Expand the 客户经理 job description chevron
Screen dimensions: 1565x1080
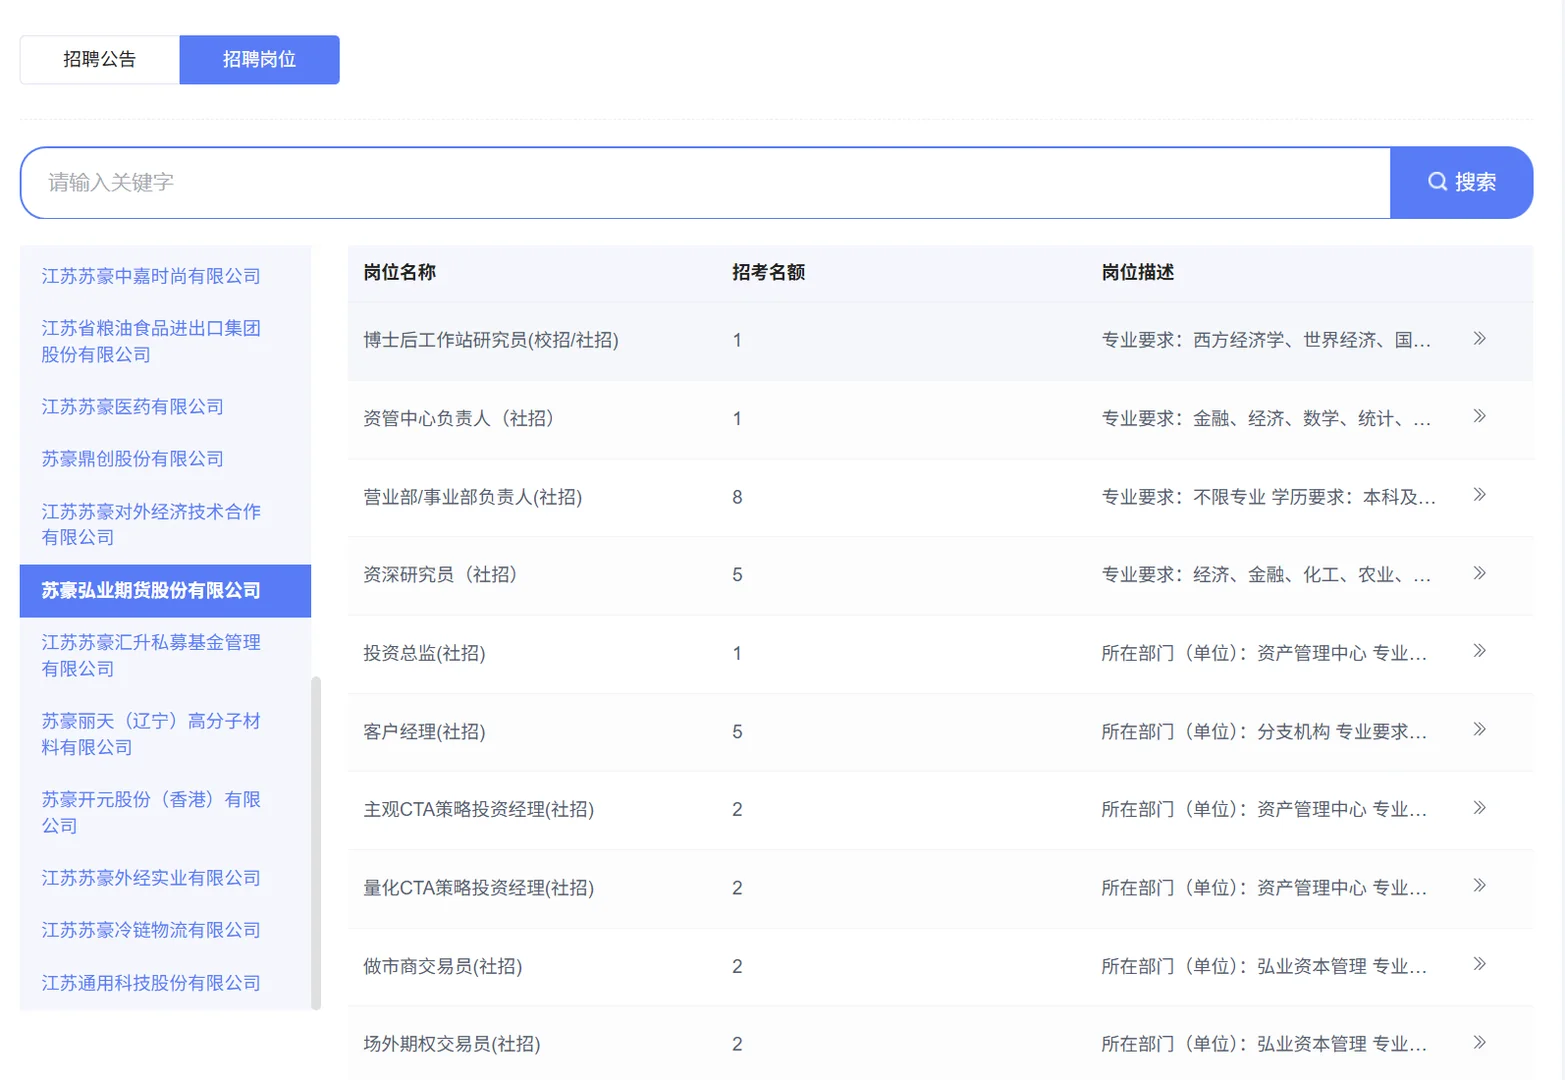1479,729
